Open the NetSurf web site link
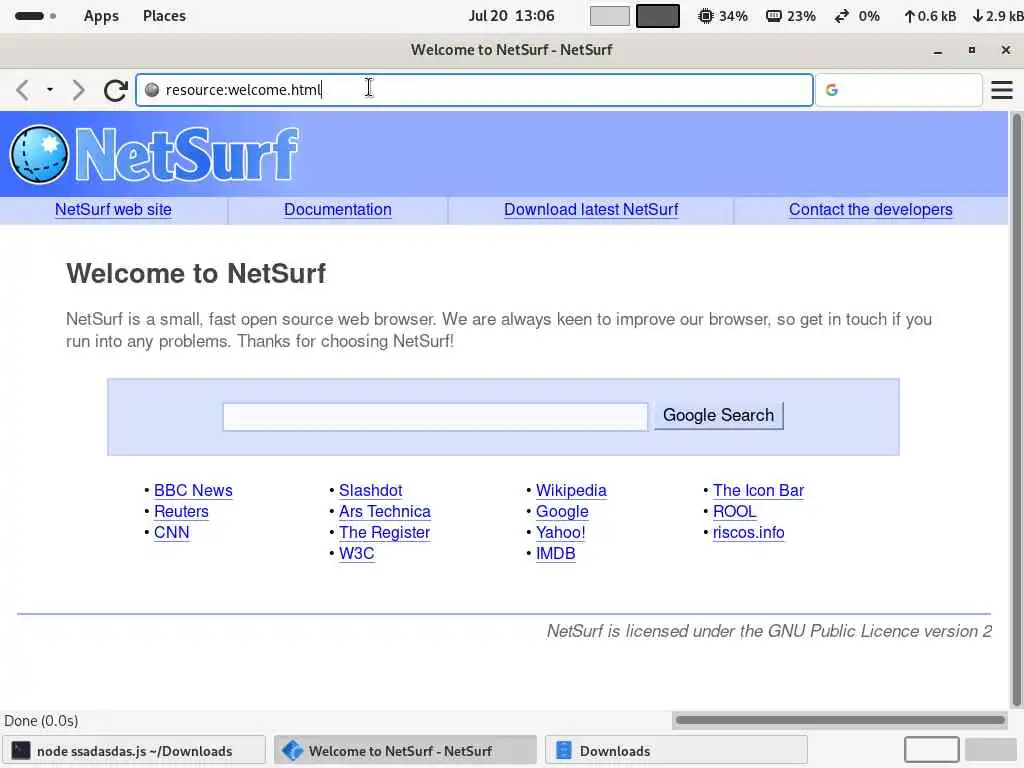Screen dimensions: 1024x768 coord(114,210)
